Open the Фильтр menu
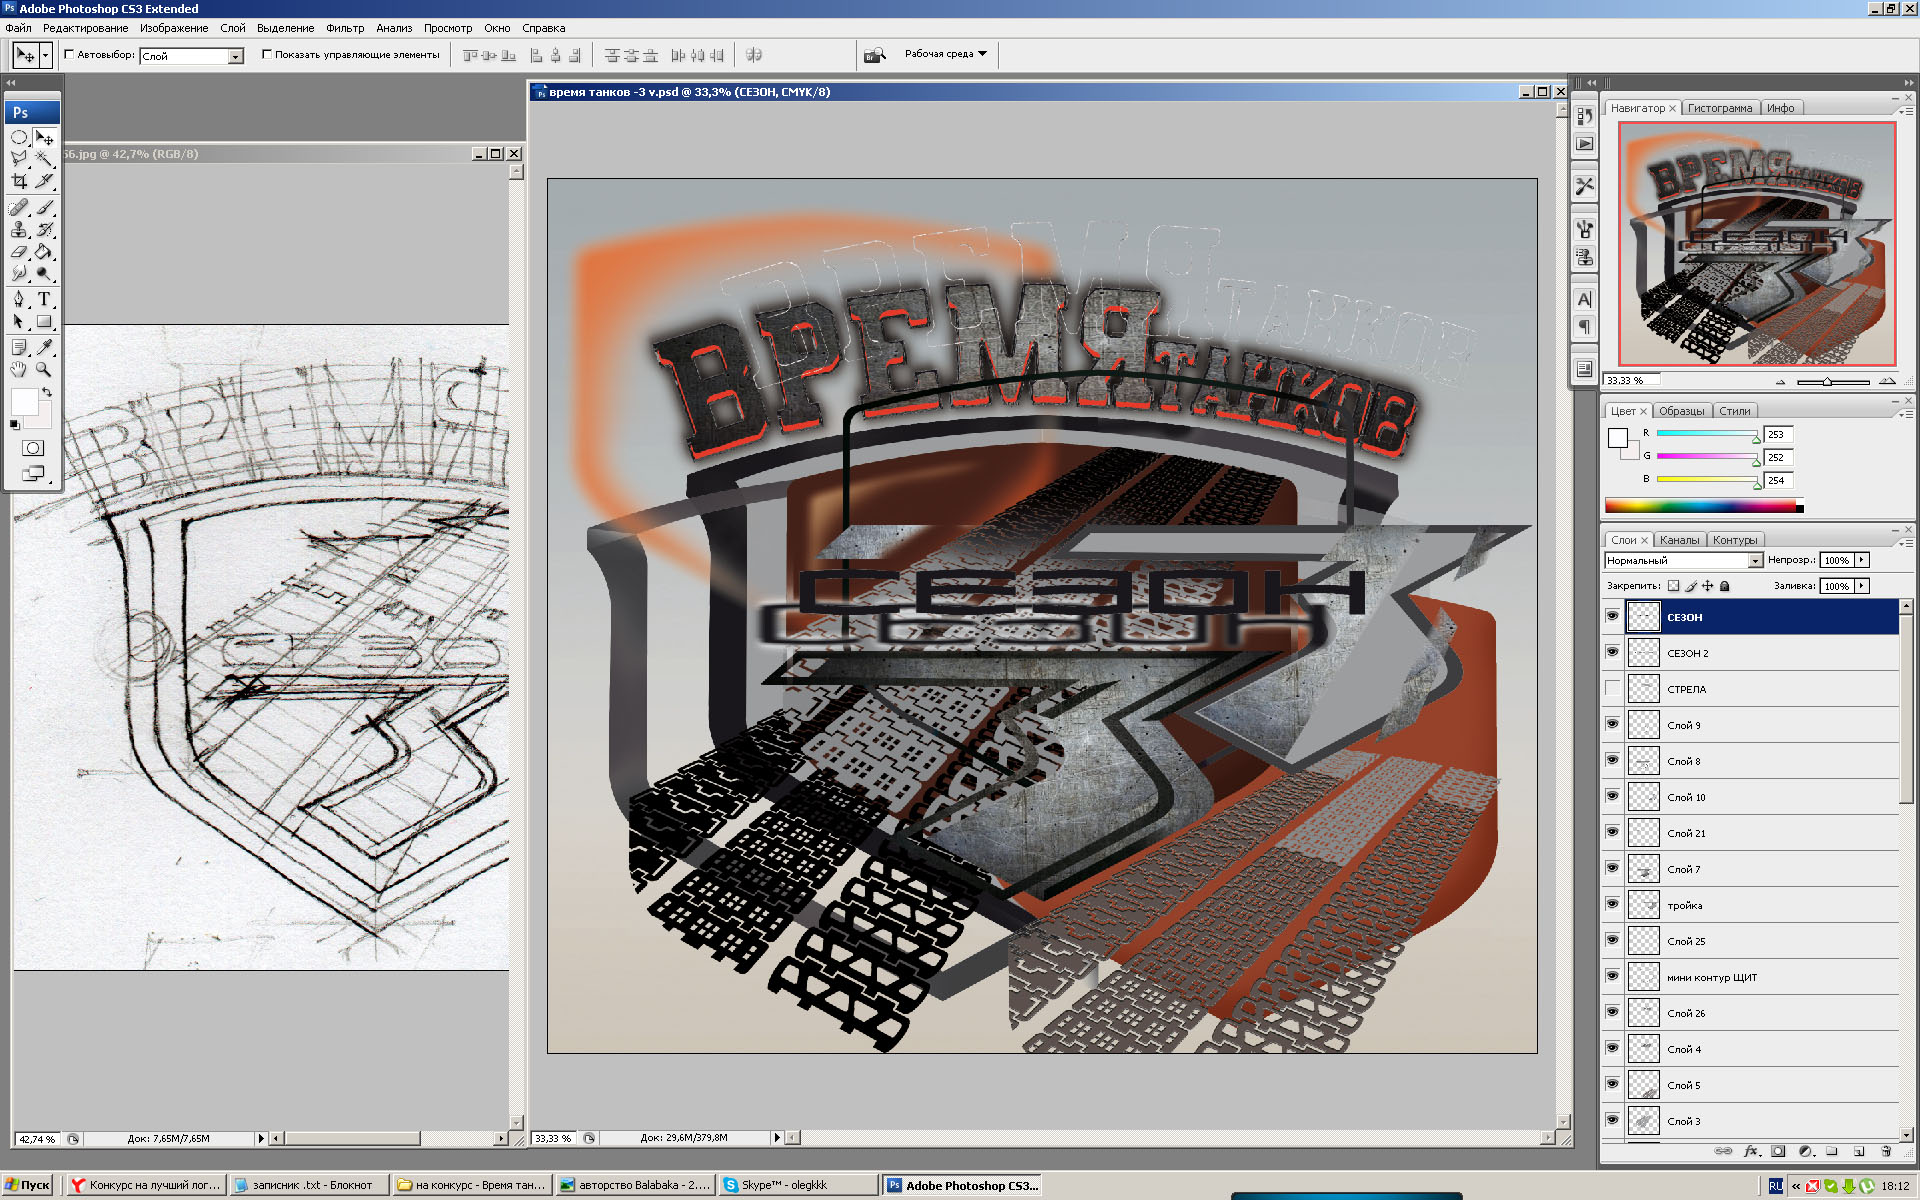 click(345, 28)
